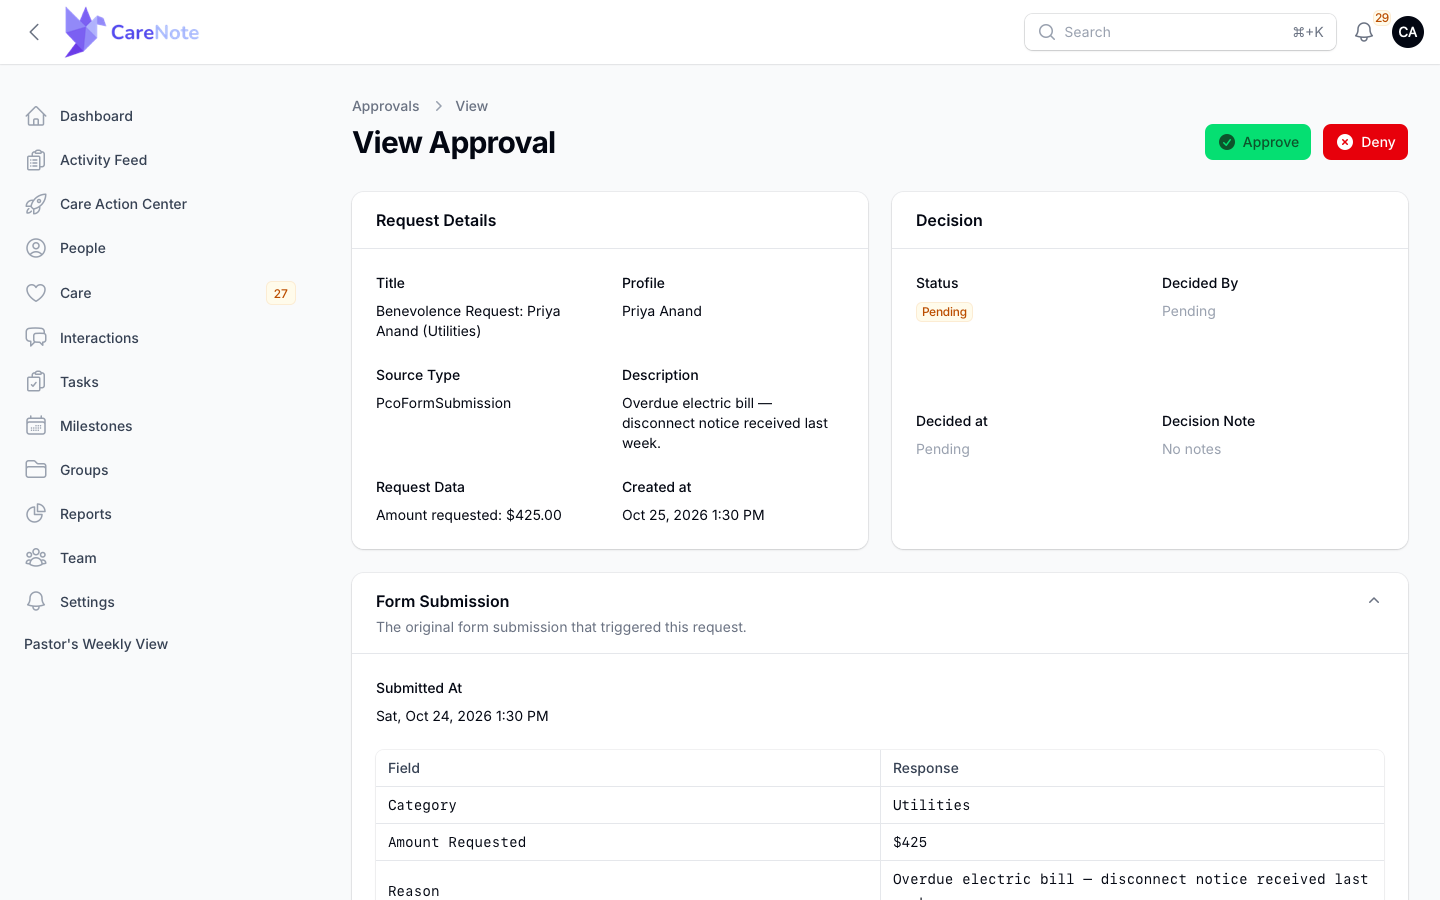The width and height of the screenshot is (1440, 900).
Task: Click the 'Oct 25, 2026 1:30 PM' created date
Action: [x=693, y=515]
